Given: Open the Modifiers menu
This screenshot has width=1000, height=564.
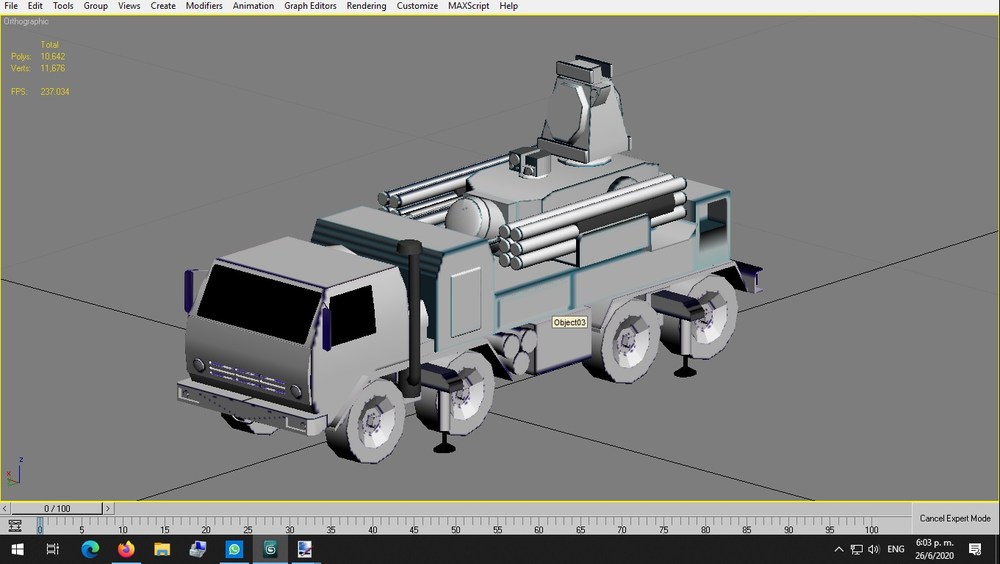Looking at the screenshot, I should [x=204, y=6].
